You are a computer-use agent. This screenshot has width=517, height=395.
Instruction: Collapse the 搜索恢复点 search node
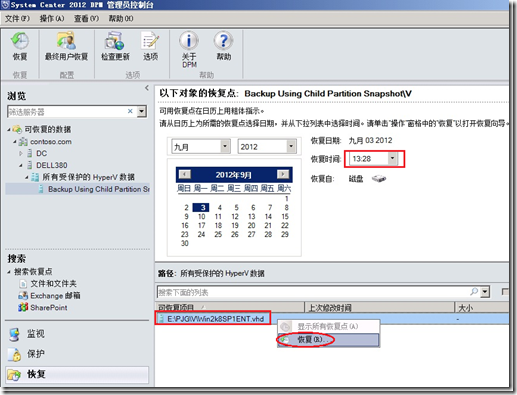(9, 272)
